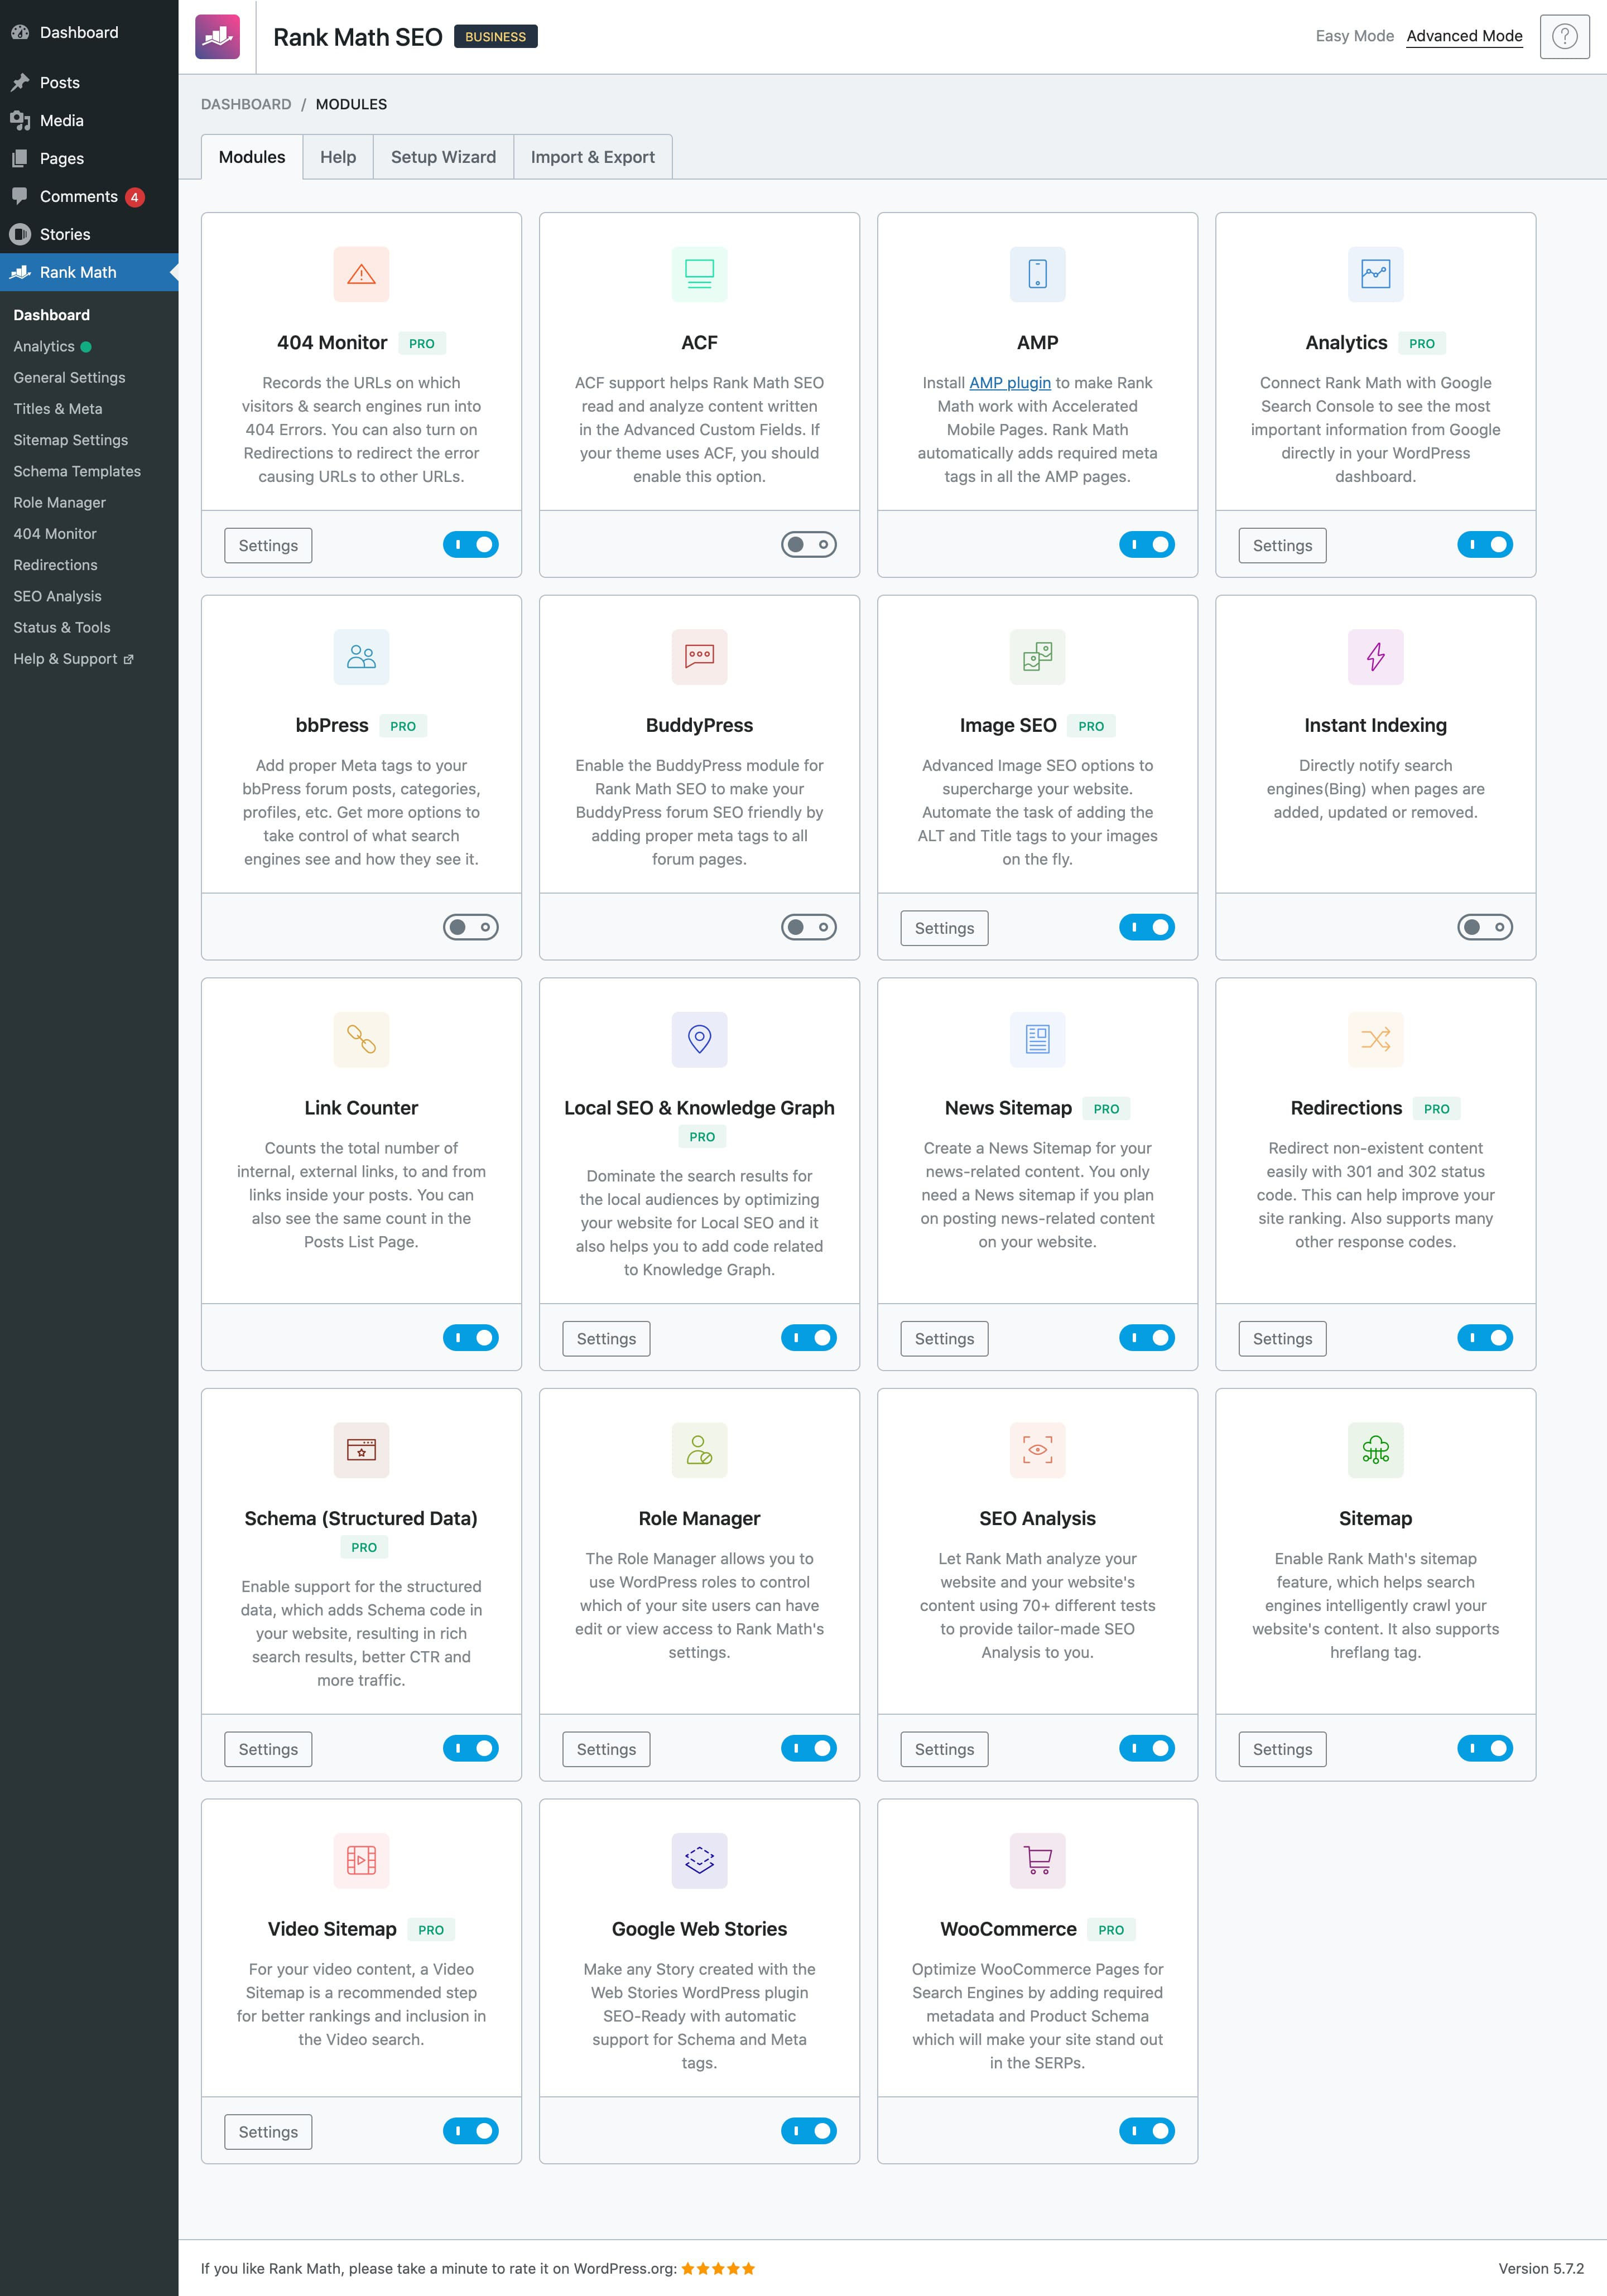Enable the Instant Indexing toggle
The width and height of the screenshot is (1607, 2296).
[x=1484, y=928]
